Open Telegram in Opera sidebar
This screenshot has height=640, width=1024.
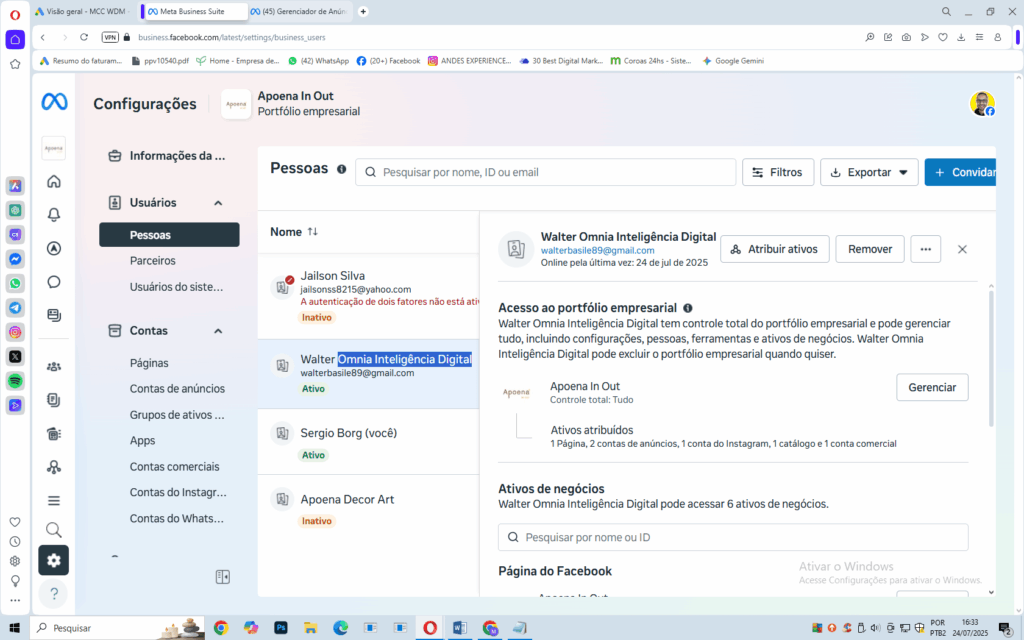[x=15, y=308]
